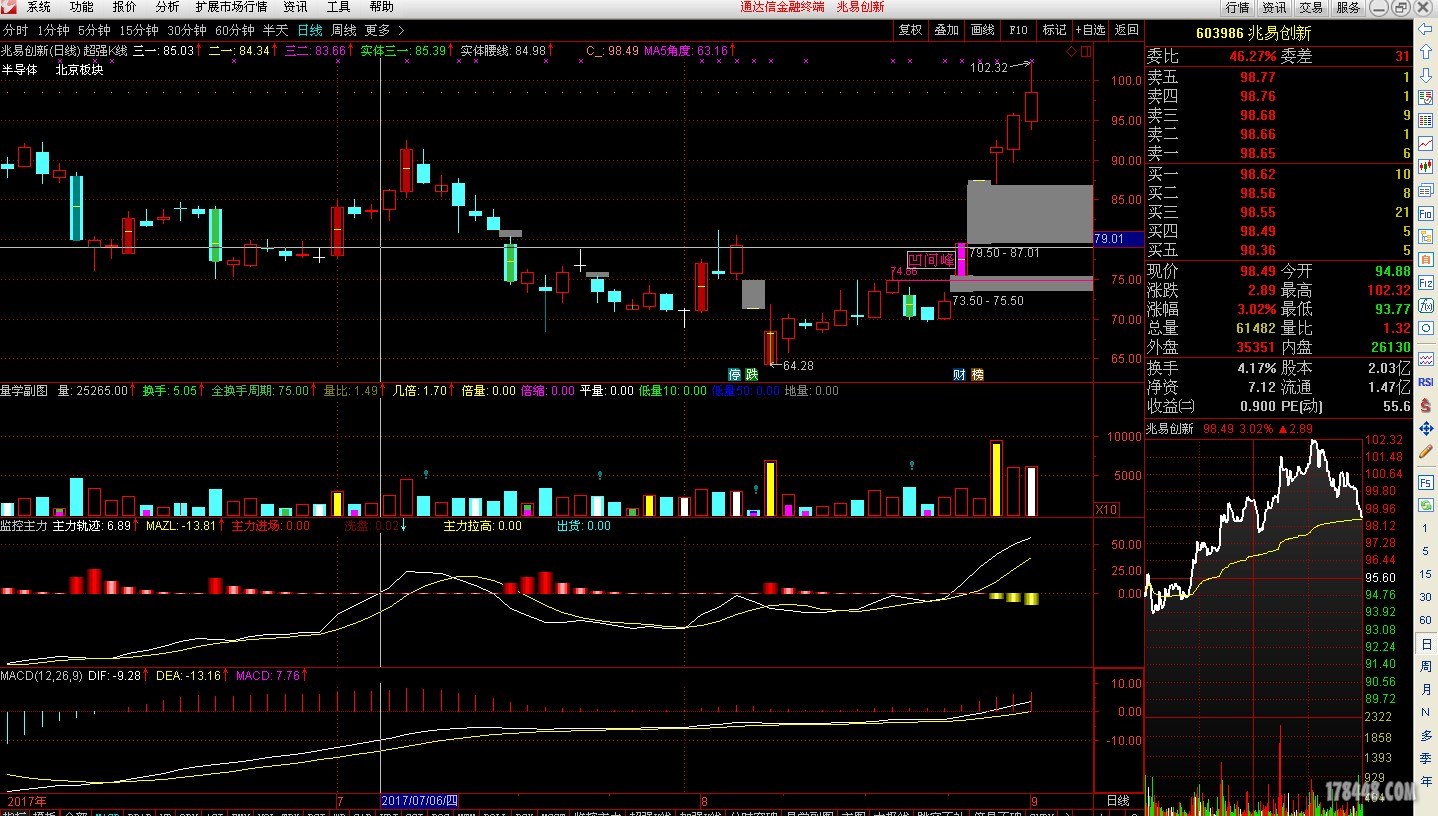Switch to 周线 chart tab
1438x816 pixels.
point(343,30)
